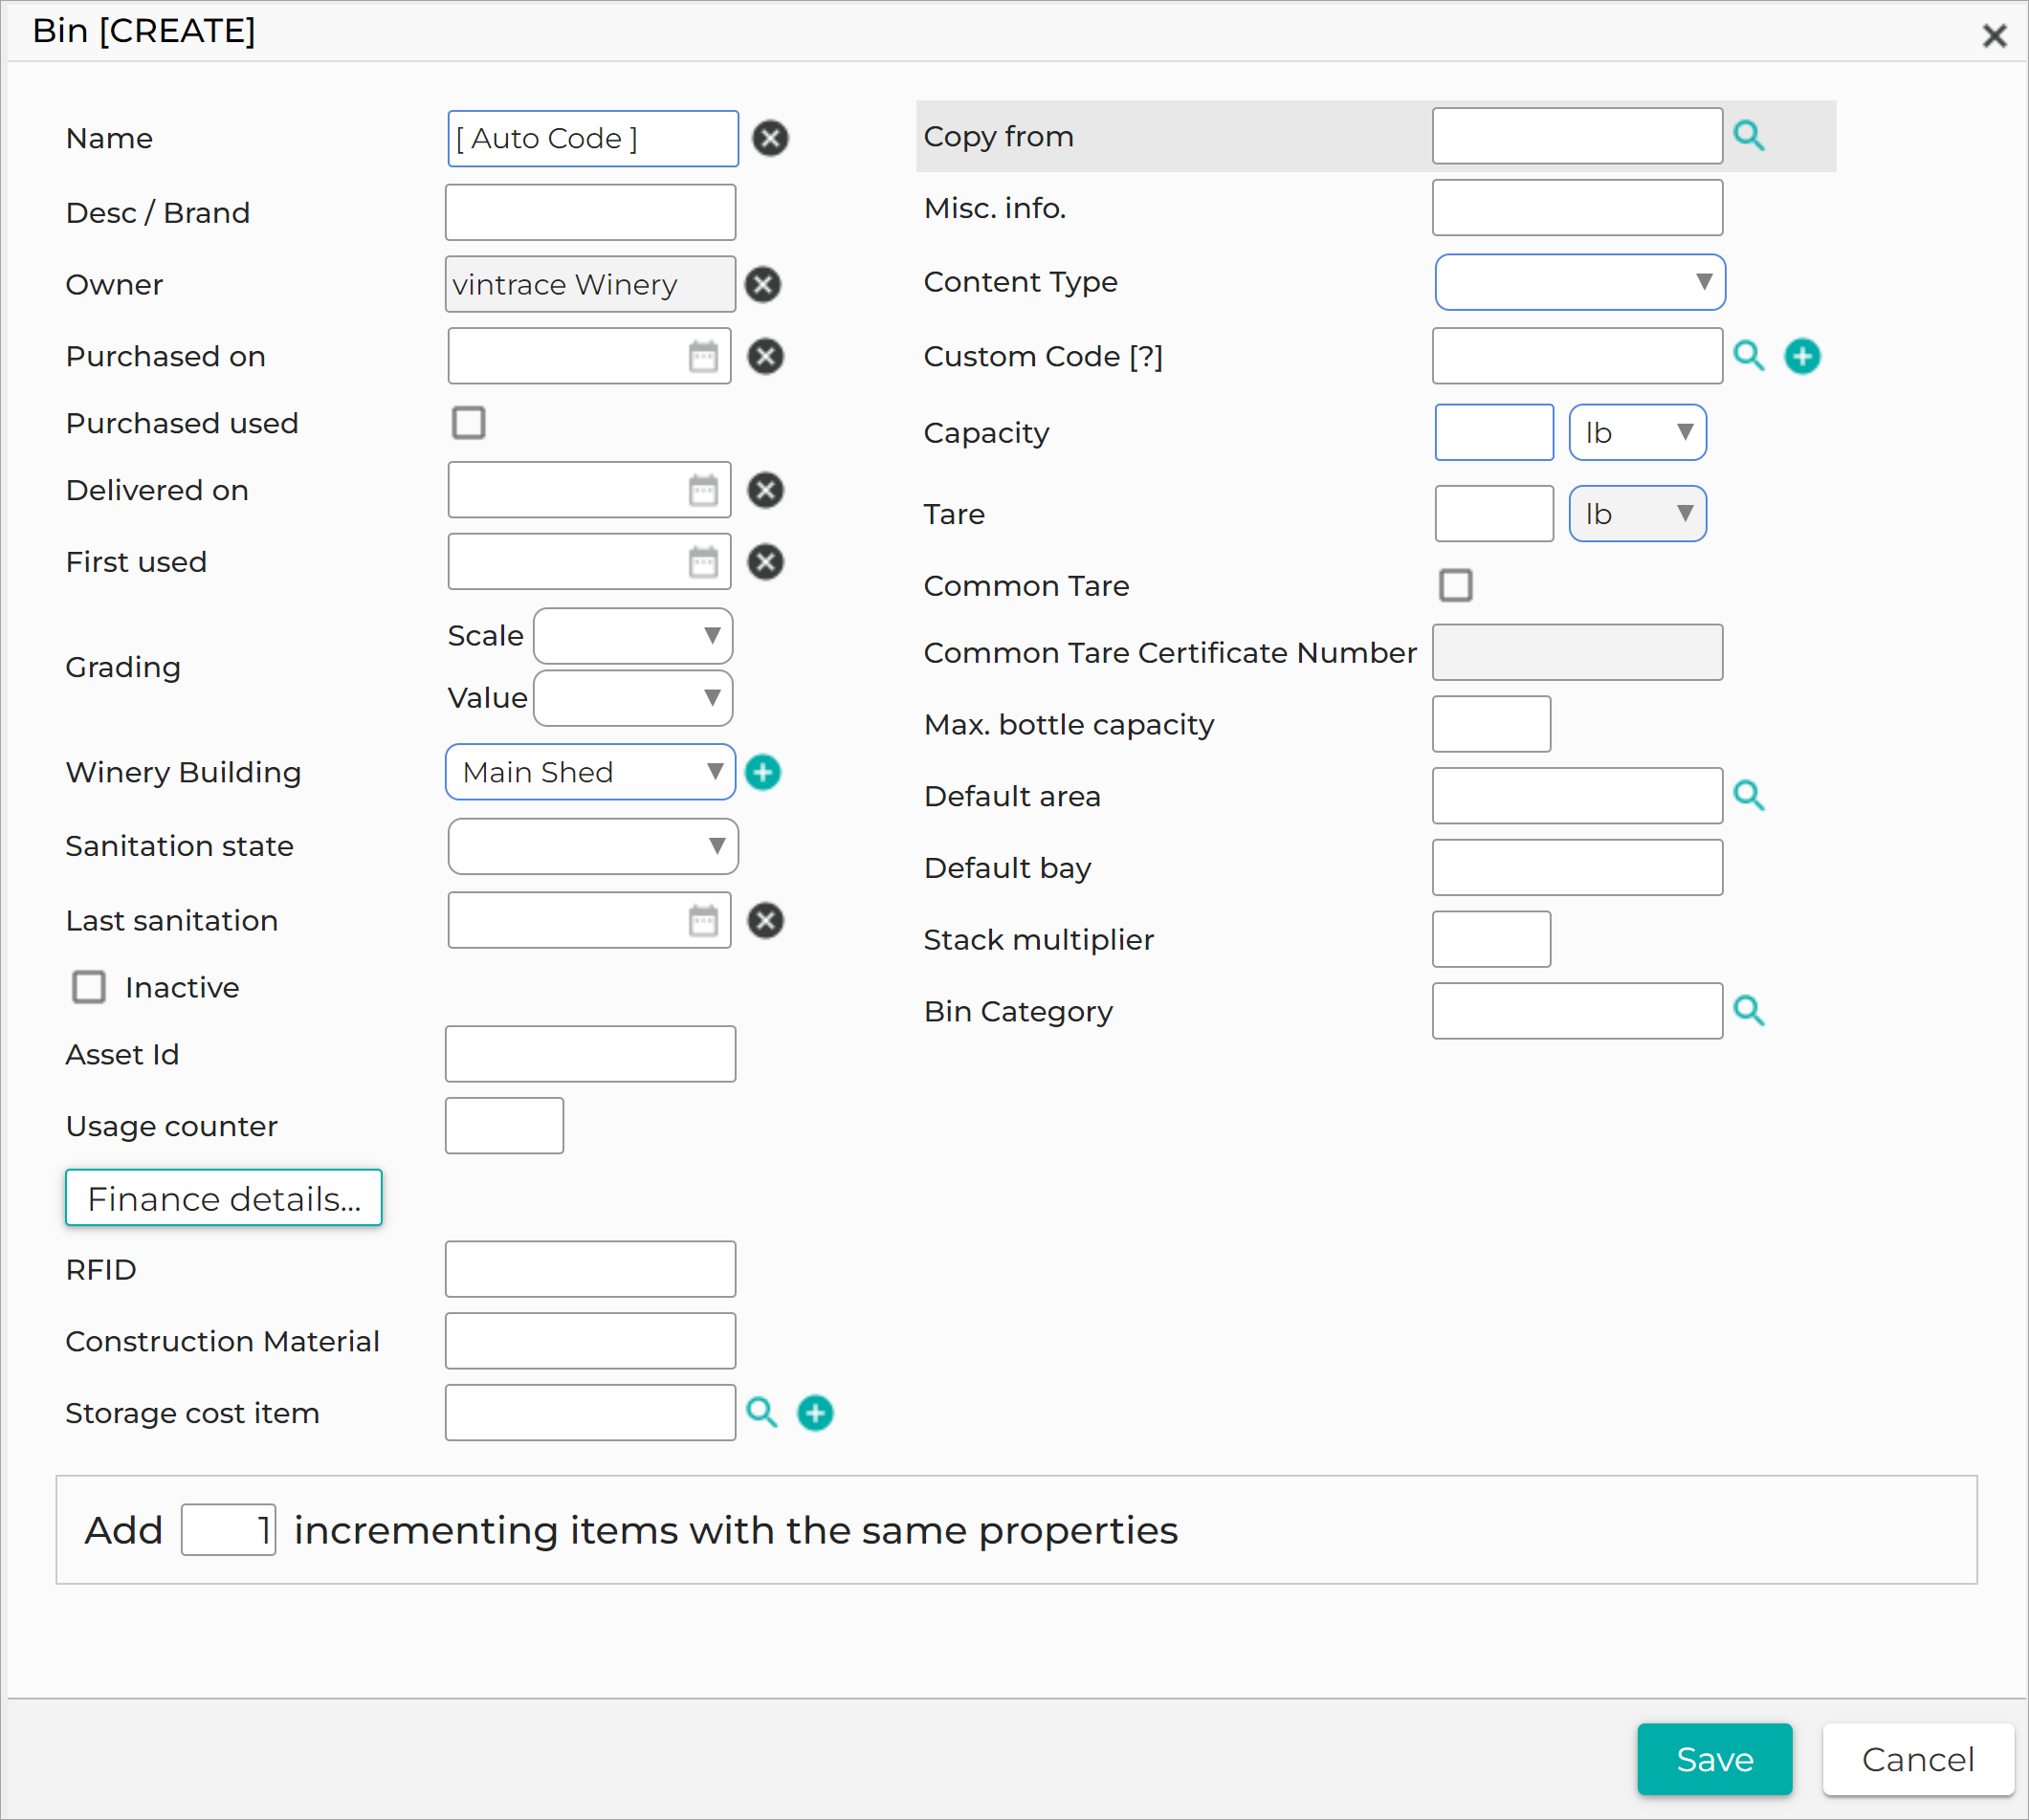The height and width of the screenshot is (1820, 2029).
Task: Change the Tare unit dropdown
Action: pyautogui.click(x=1637, y=514)
